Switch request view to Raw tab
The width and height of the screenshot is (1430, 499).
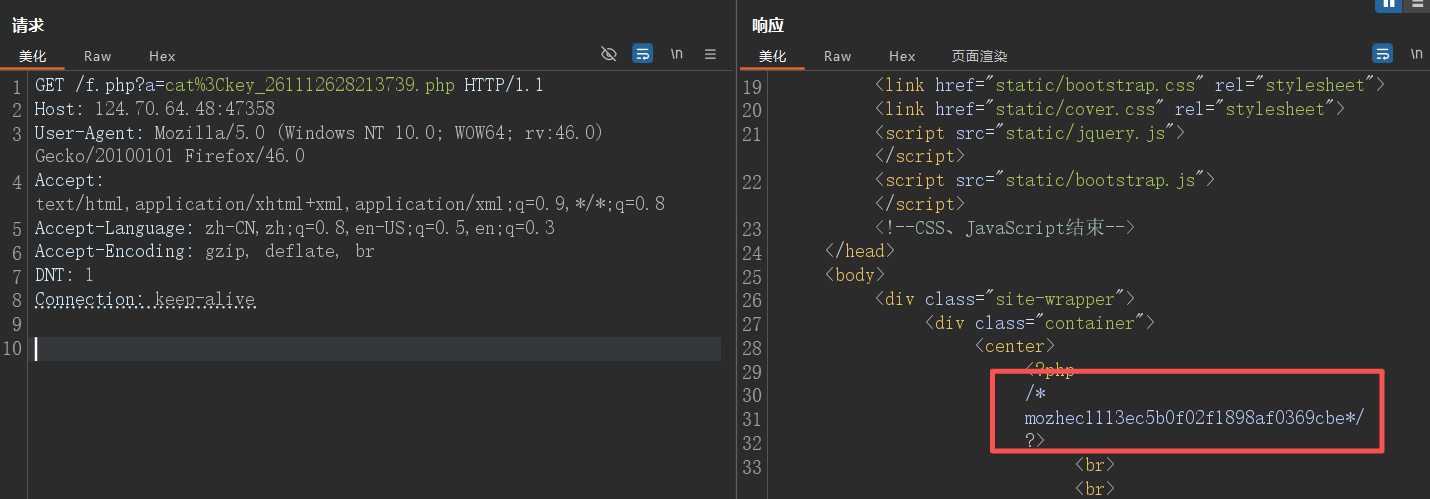tap(98, 57)
